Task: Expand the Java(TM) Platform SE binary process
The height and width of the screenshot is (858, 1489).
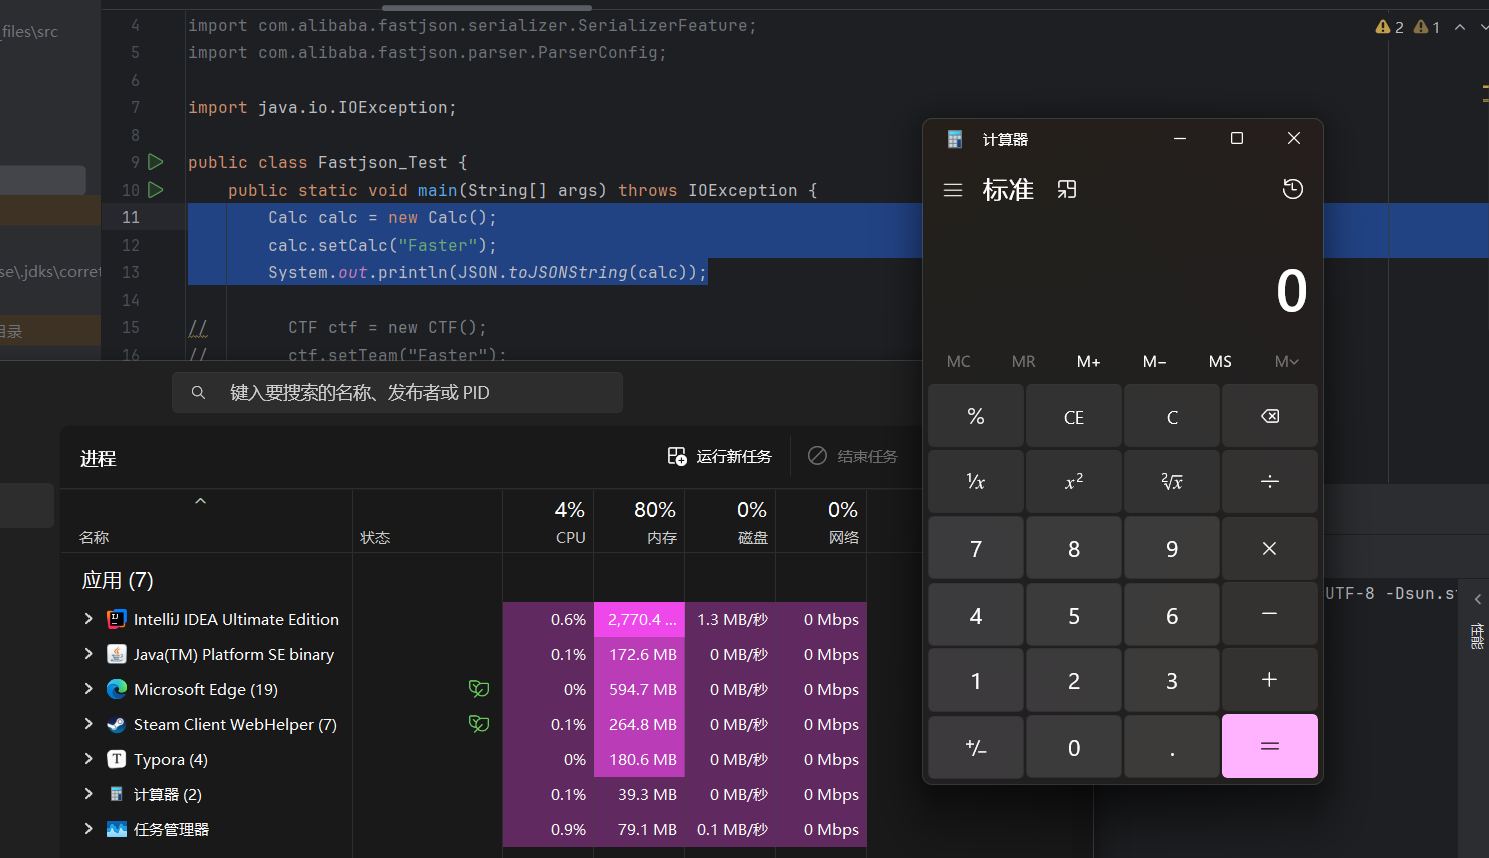Action: 88,654
